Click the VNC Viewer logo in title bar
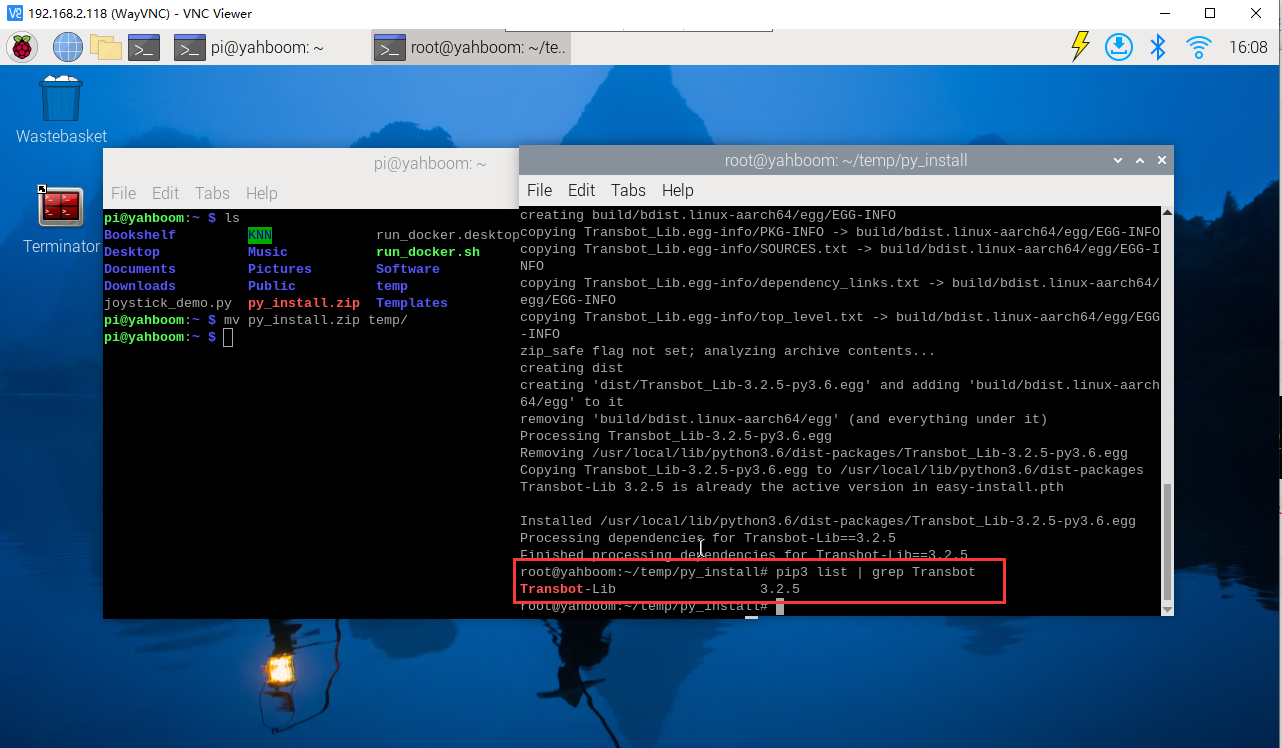The height and width of the screenshot is (748, 1282). point(14,13)
